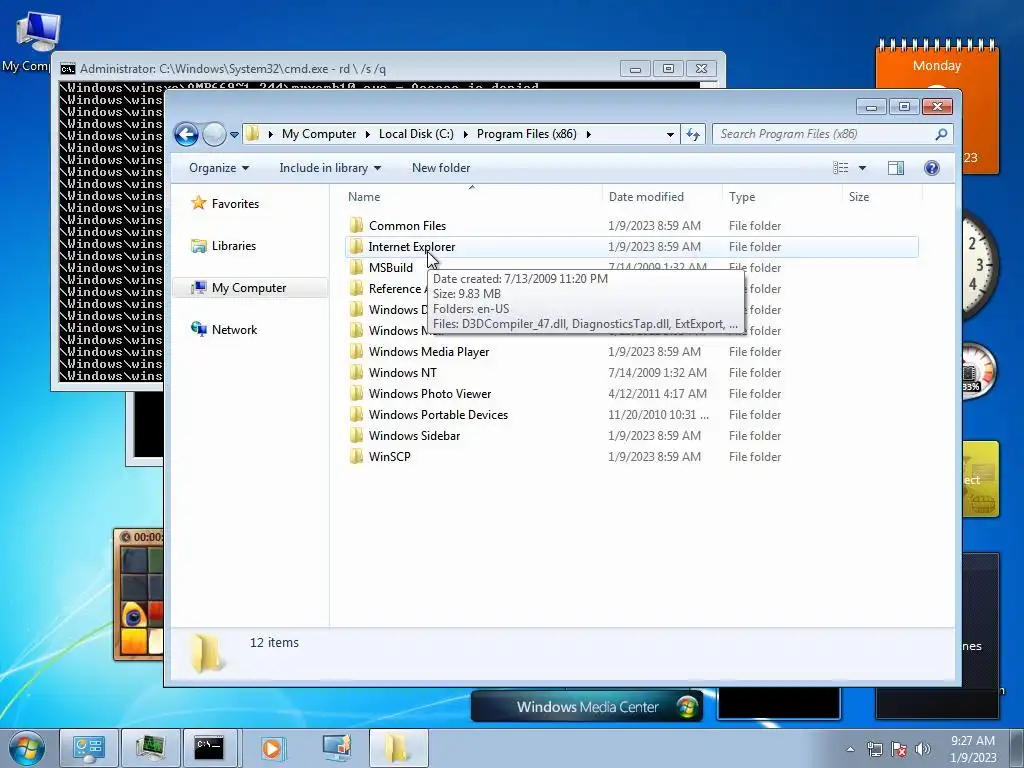Screen dimensions: 1024x768
Task: Expand arrow after Local Disk (C:) breadcrumb
Action: click(465, 135)
